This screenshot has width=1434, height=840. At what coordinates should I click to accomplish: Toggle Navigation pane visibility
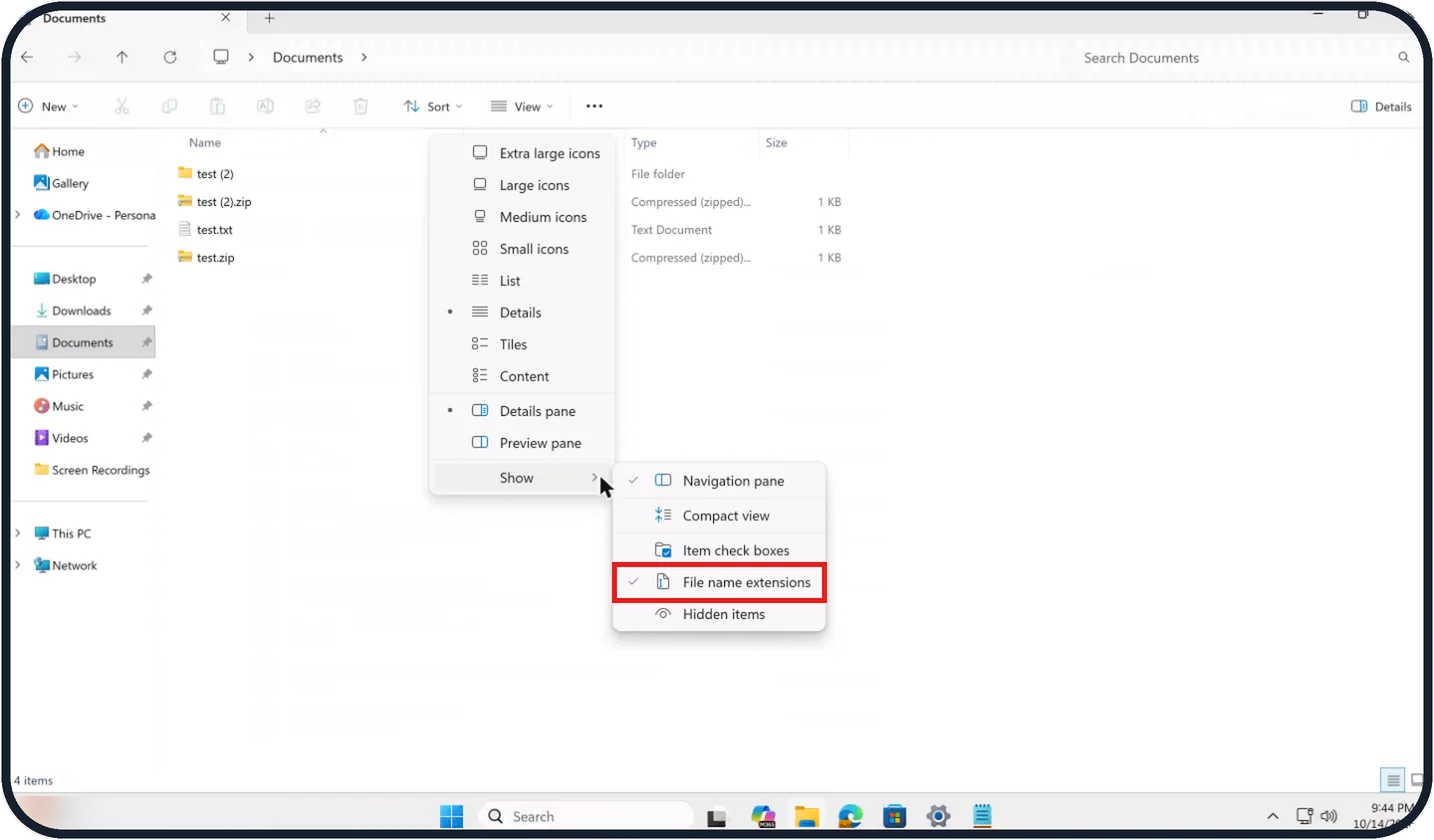[719, 481]
